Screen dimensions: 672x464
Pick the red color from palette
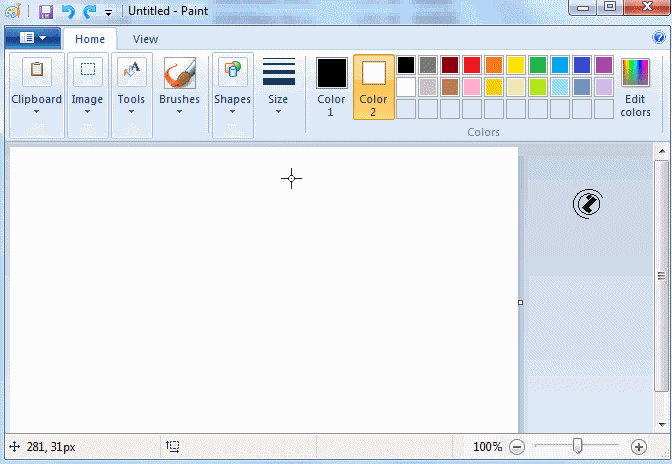coord(472,65)
